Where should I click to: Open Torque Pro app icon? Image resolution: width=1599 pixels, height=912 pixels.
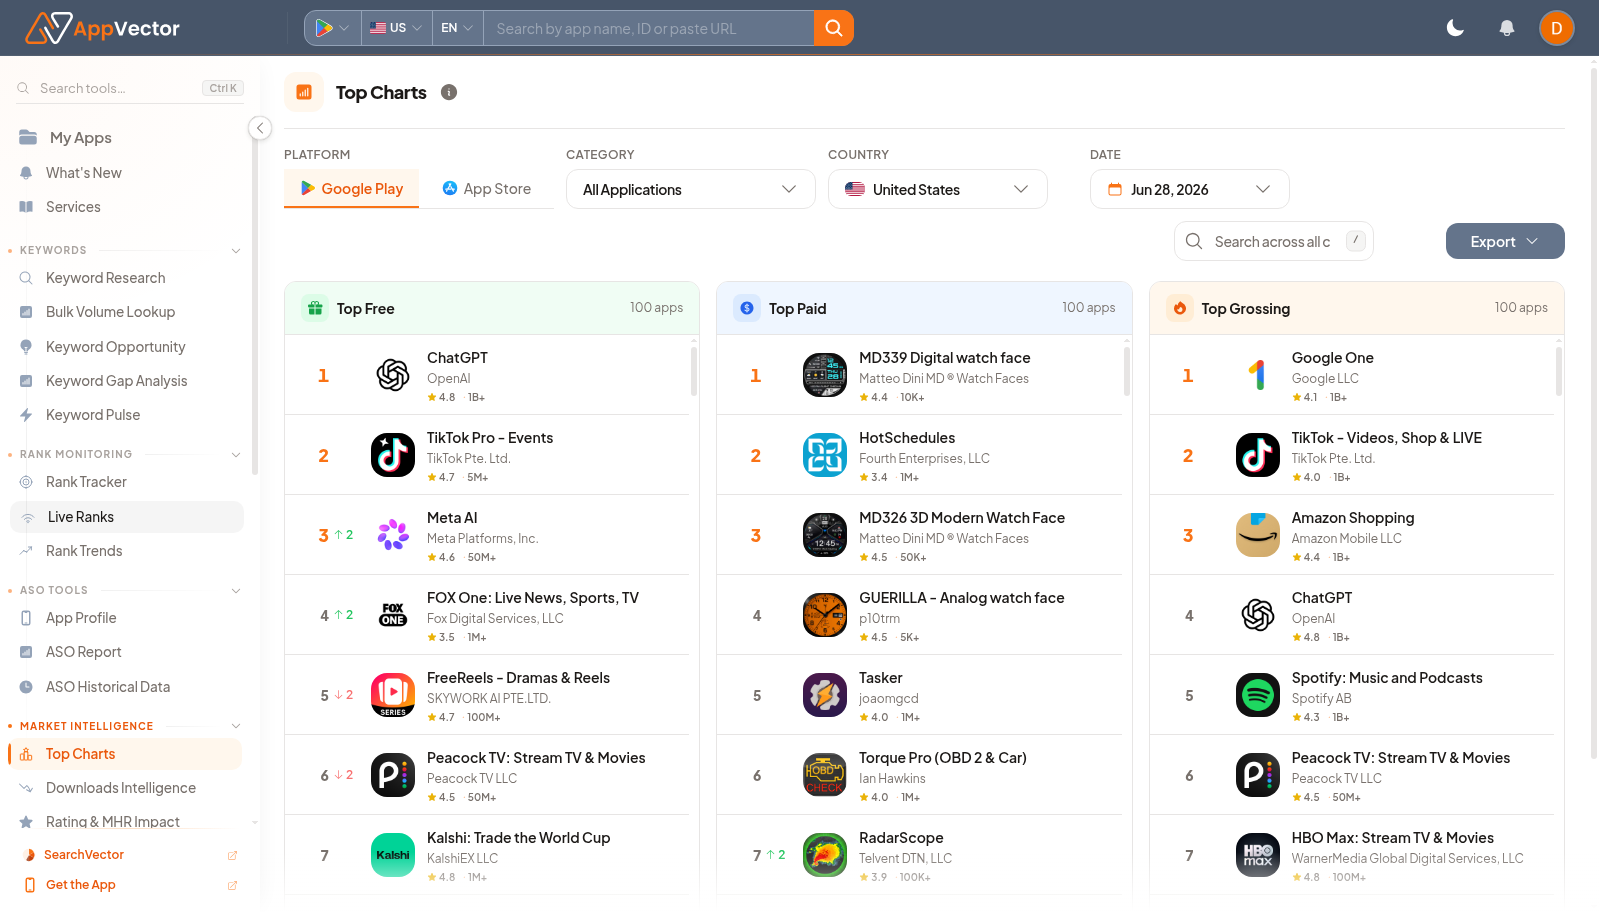(x=825, y=775)
